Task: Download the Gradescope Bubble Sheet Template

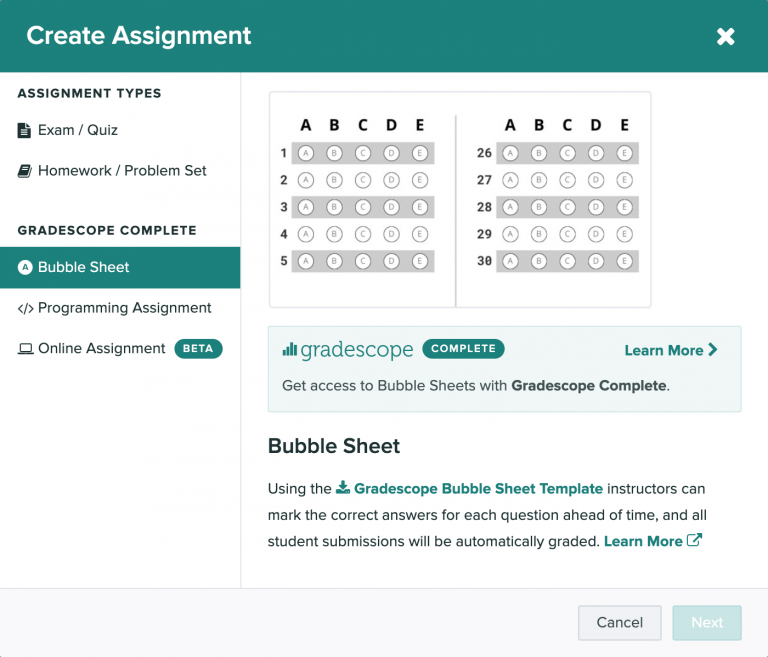Action: tap(469, 488)
